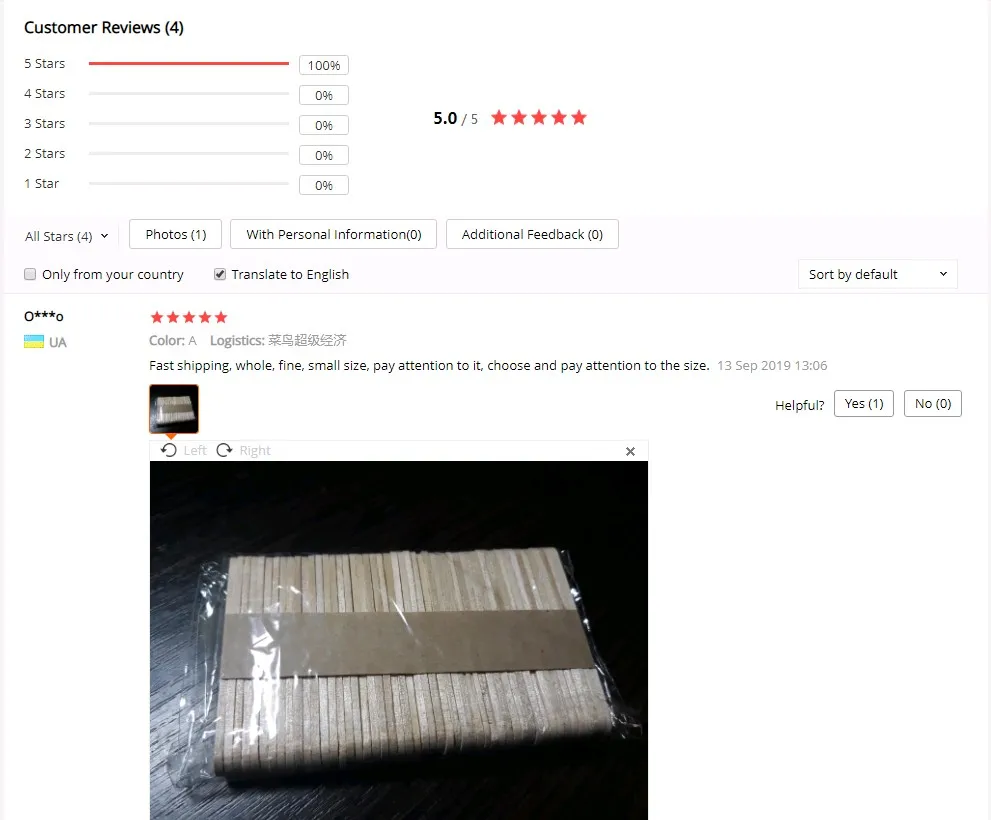Click the Ukraine flag icon

34,342
